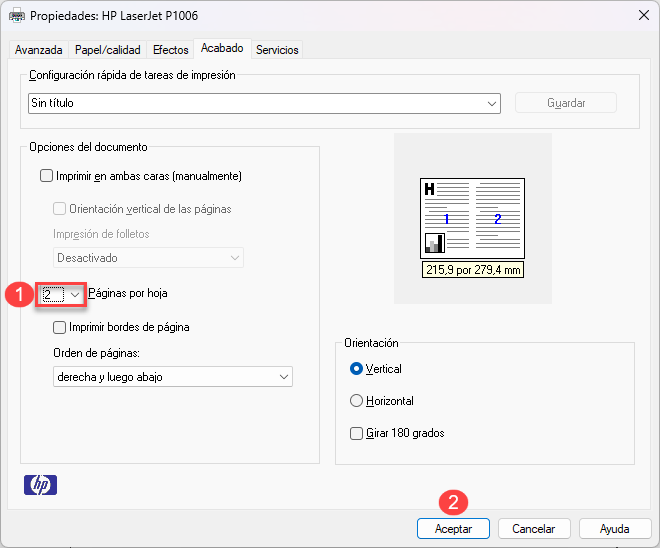
Task: Open the Impresión de folletos Desactivado dropdown
Action: pyautogui.click(x=148, y=258)
